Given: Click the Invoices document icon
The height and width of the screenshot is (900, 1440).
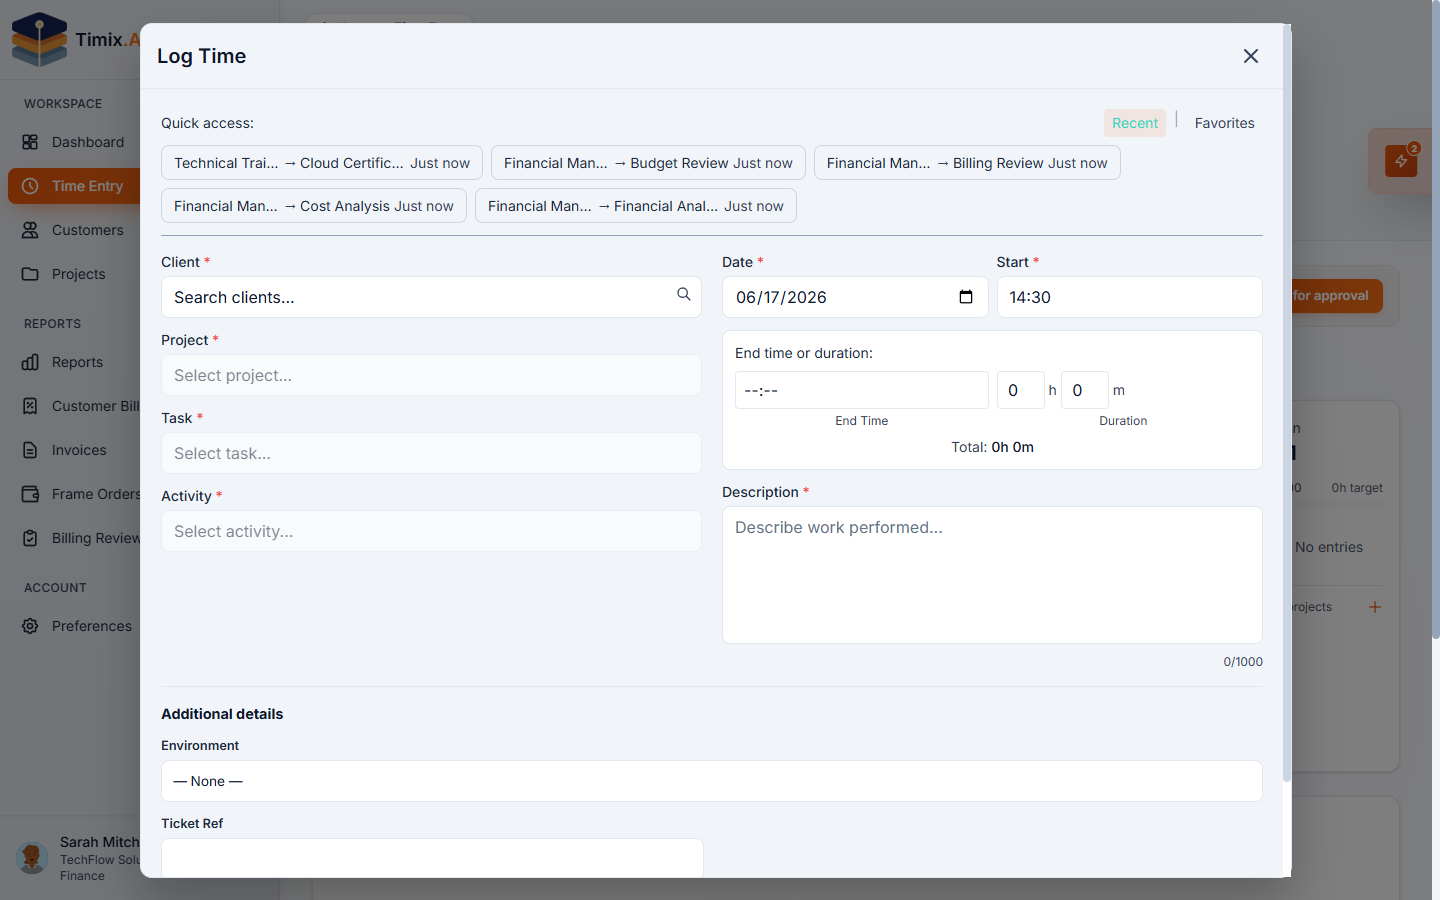Looking at the screenshot, I should [x=30, y=450].
